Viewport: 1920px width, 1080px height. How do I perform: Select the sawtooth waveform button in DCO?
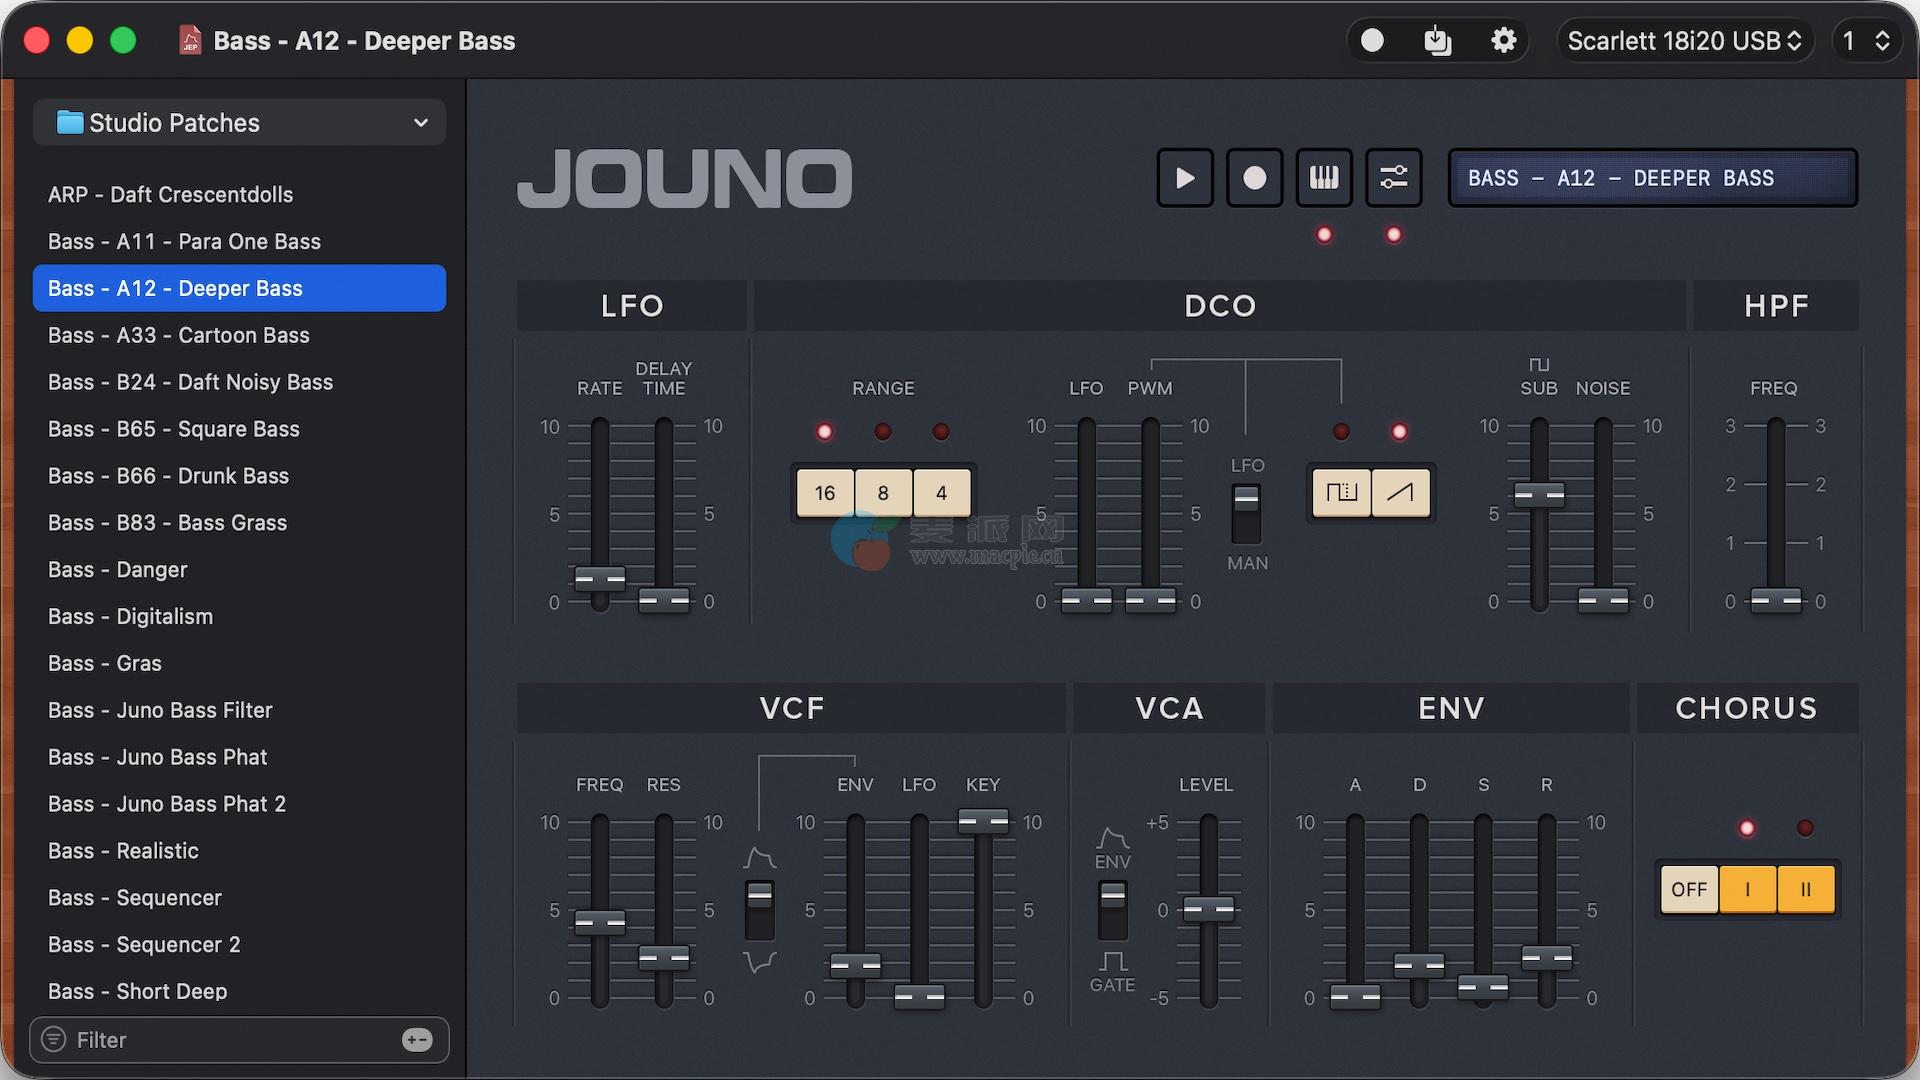(1400, 492)
